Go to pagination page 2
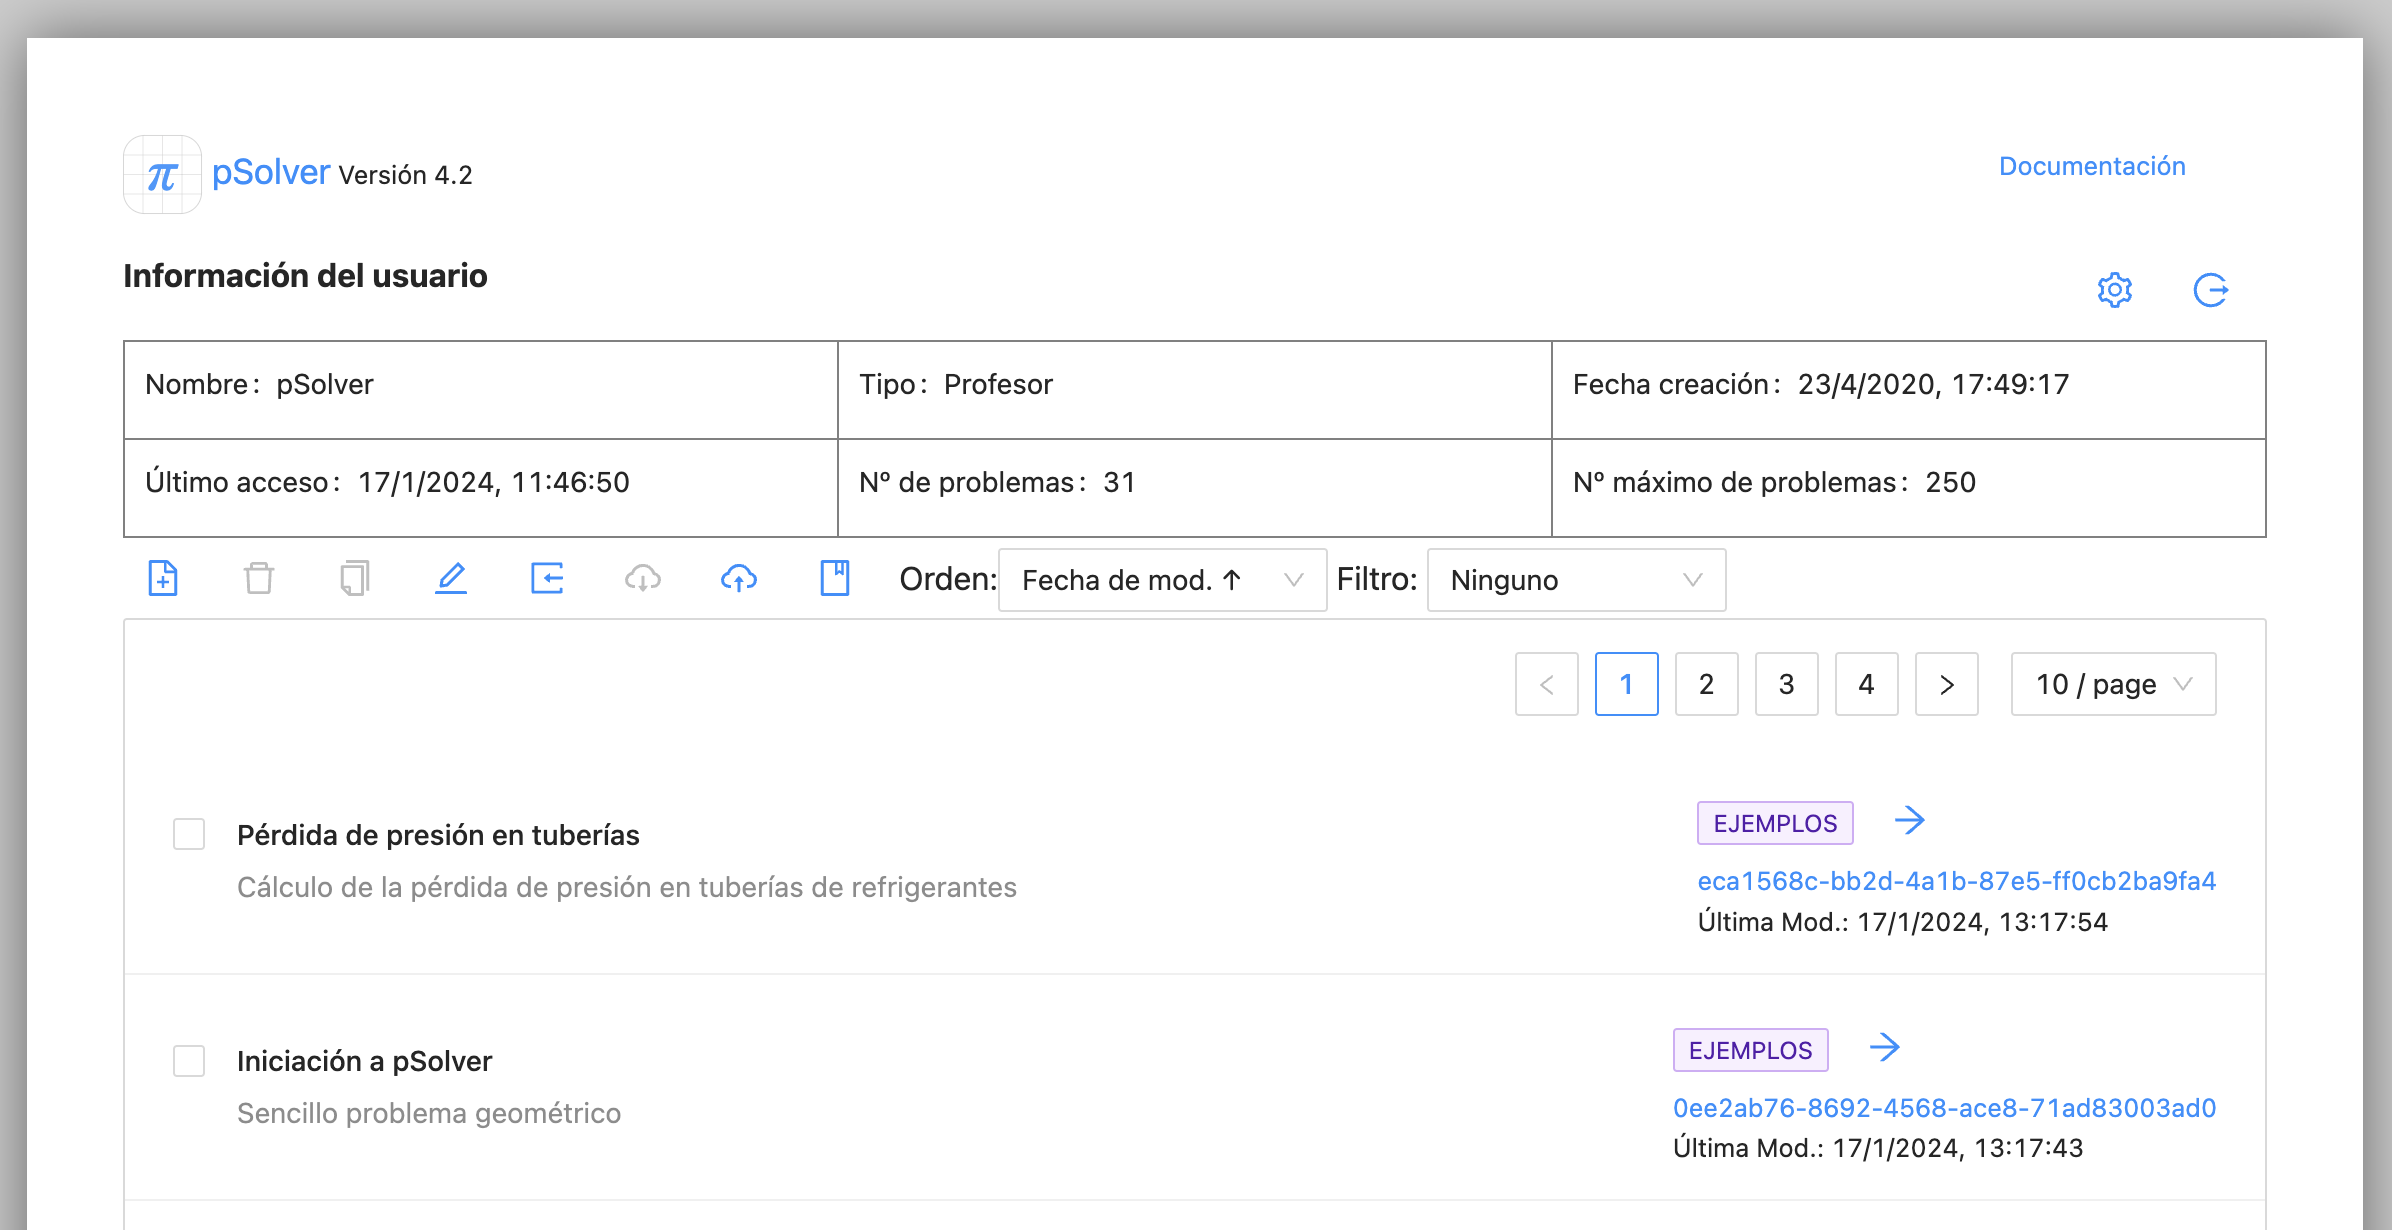2392x1230 pixels. (1707, 684)
